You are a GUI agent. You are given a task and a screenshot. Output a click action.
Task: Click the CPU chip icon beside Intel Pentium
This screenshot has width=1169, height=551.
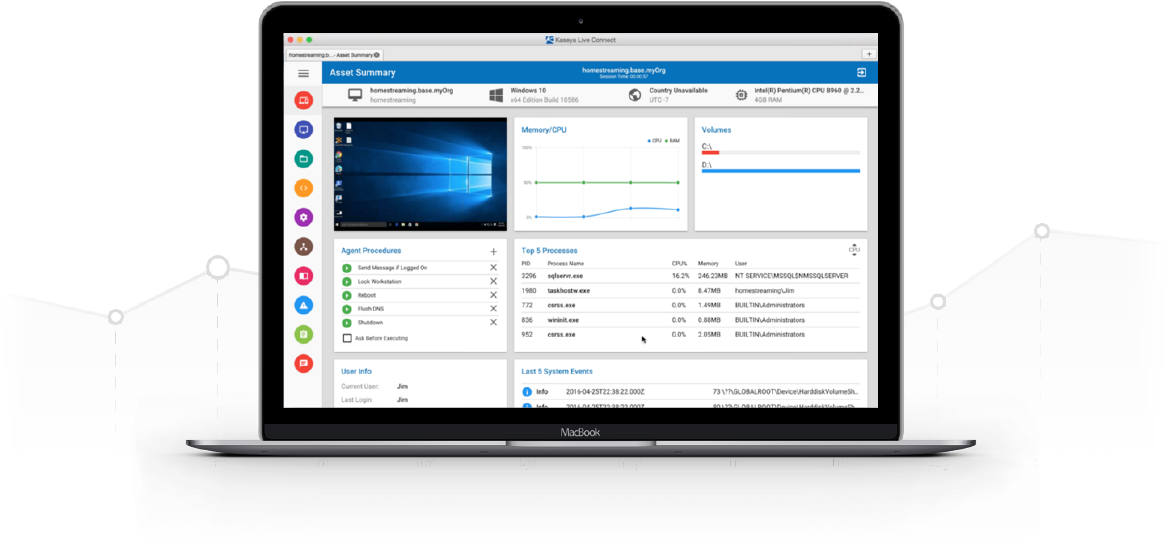pyautogui.click(x=742, y=95)
